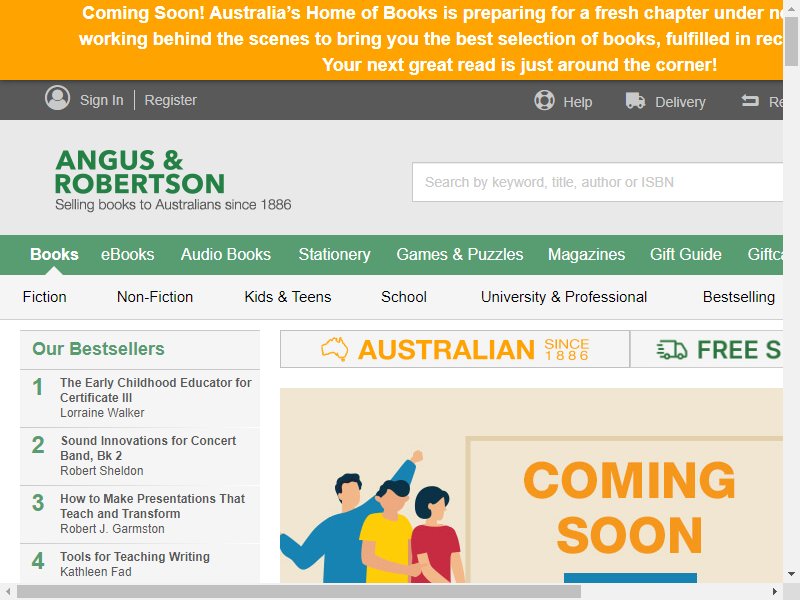Open the Bestselling submenu
The image size is (800, 600).
coord(739,297)
